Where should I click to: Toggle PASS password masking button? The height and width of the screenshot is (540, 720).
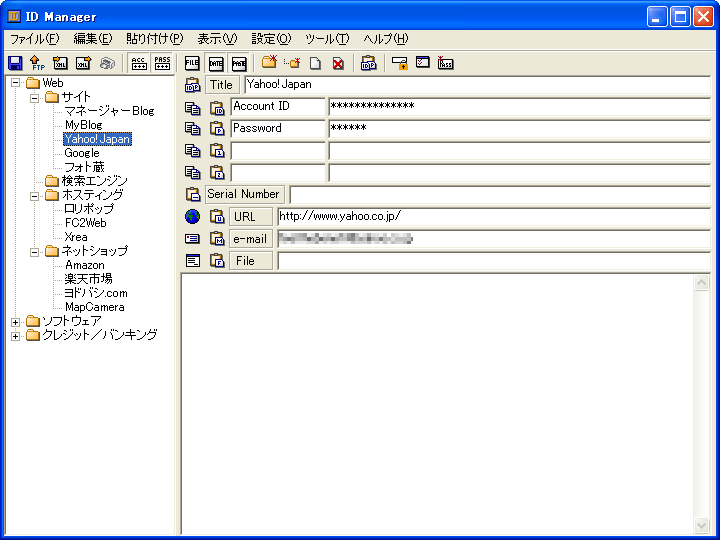pos(162,63)
